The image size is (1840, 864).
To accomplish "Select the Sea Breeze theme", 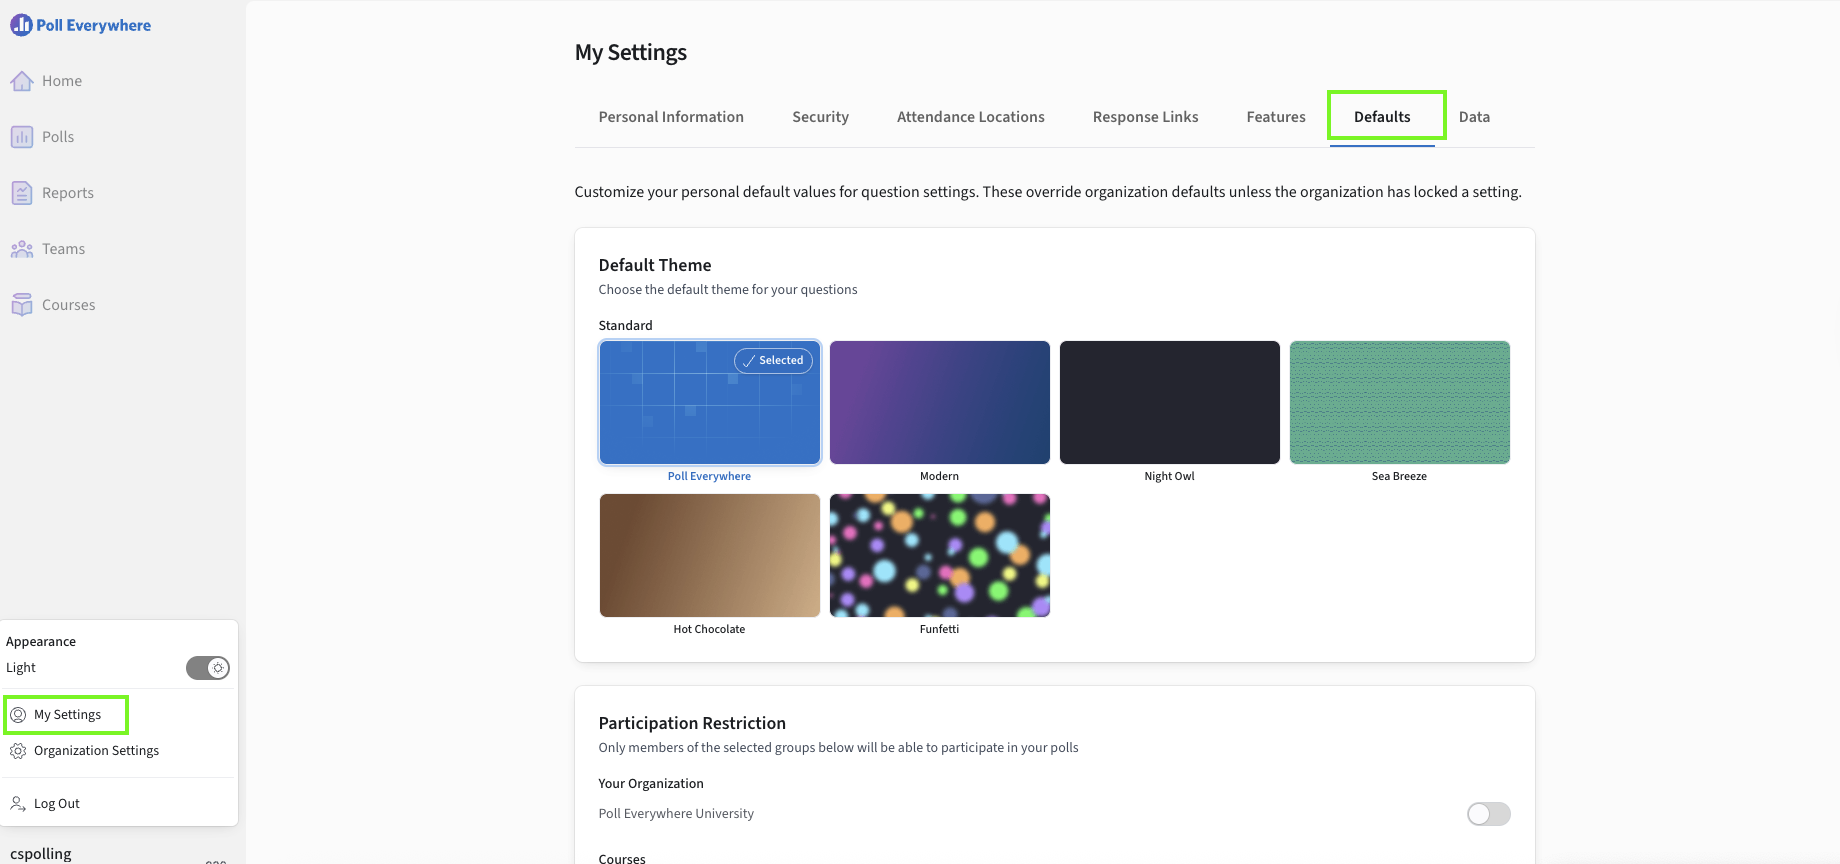I will click(x=1399, y=403).
